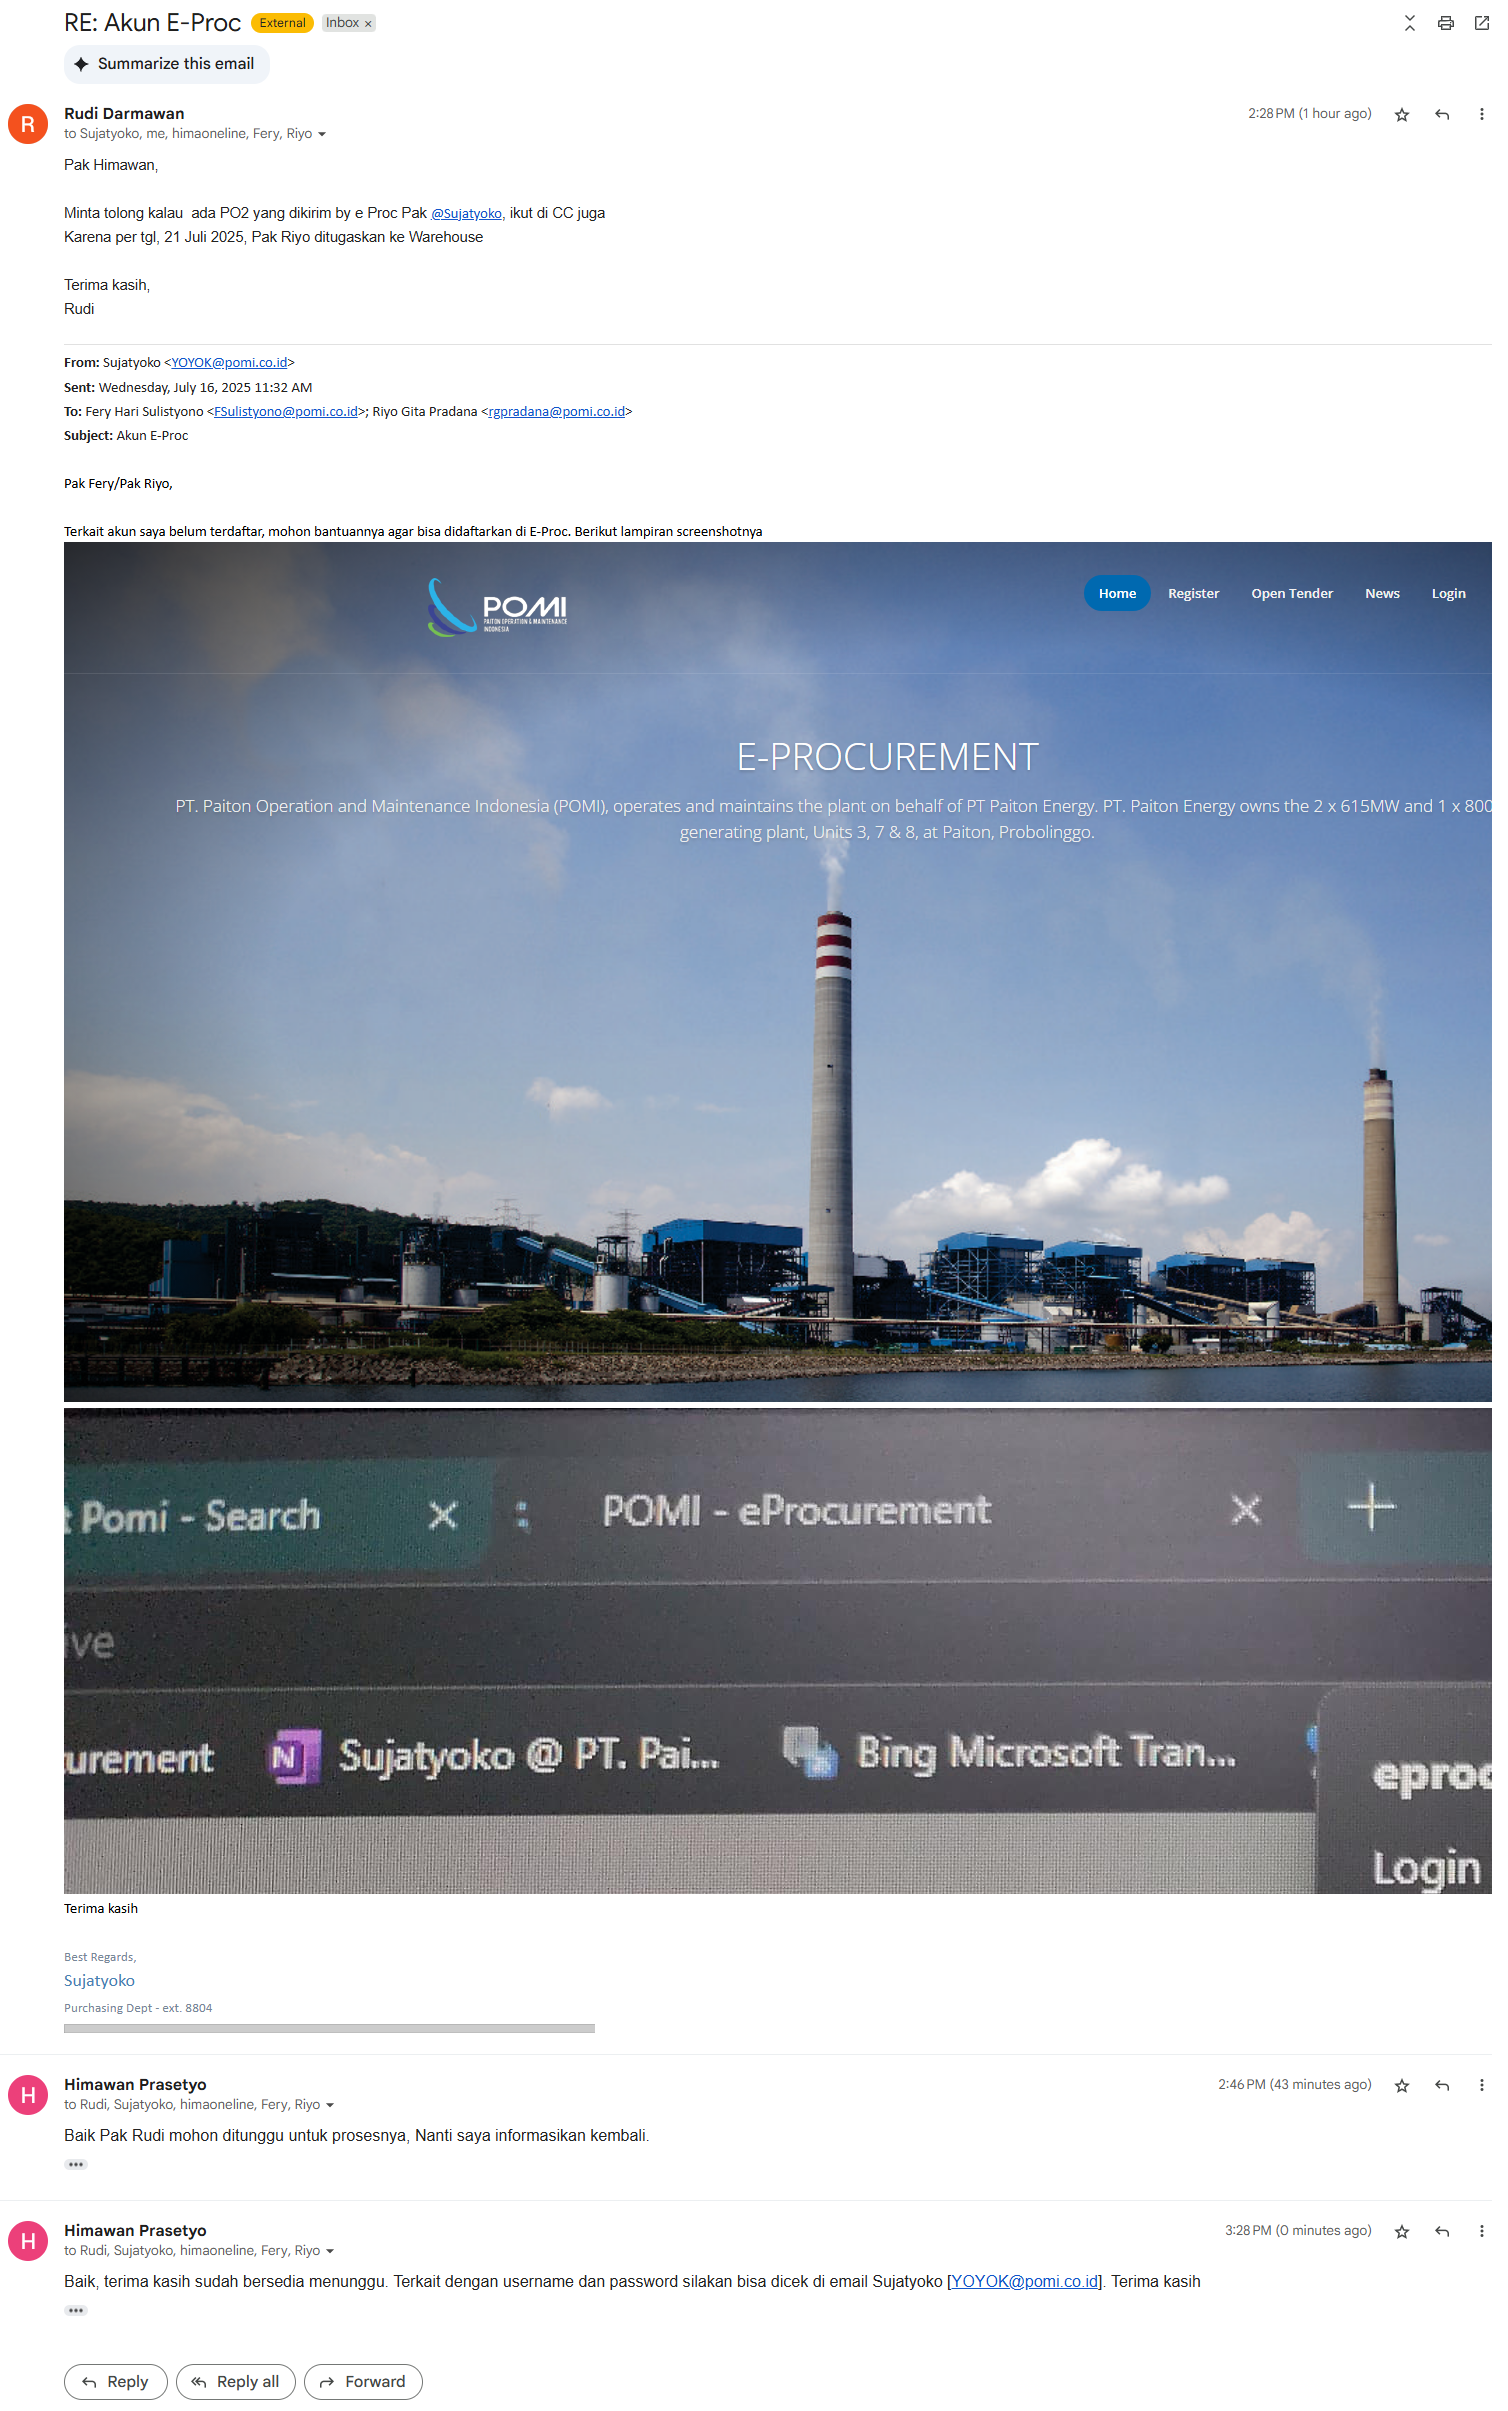Reply to Rudi Darmawan's message via arrow icon
1508x2411 pixels.
[1441, 115]
